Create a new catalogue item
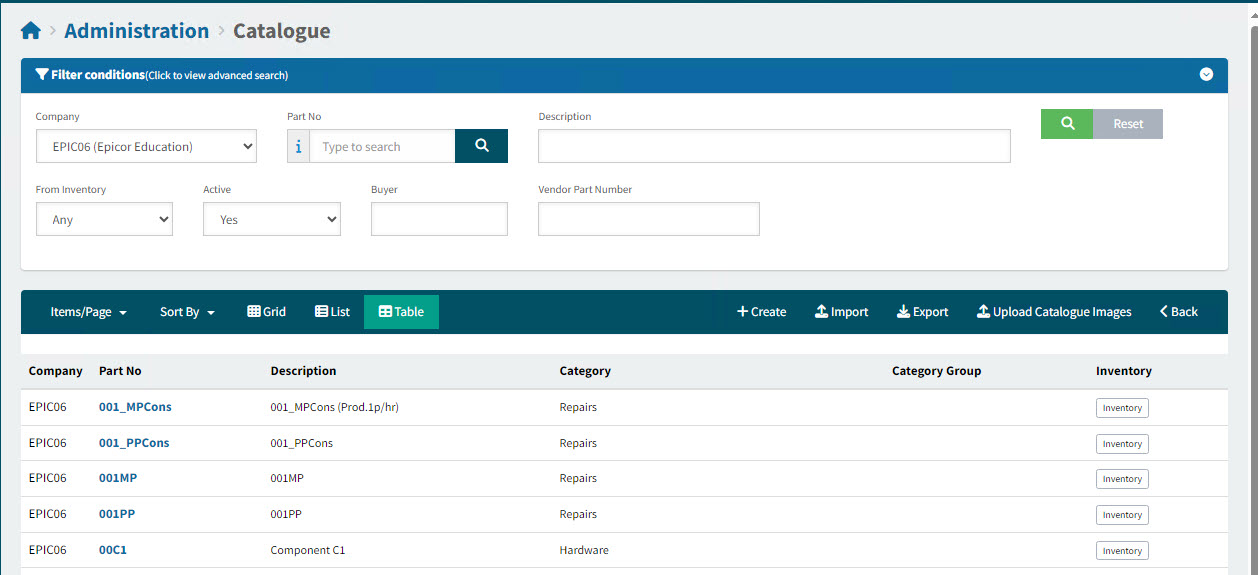 (x=761, y=312)
